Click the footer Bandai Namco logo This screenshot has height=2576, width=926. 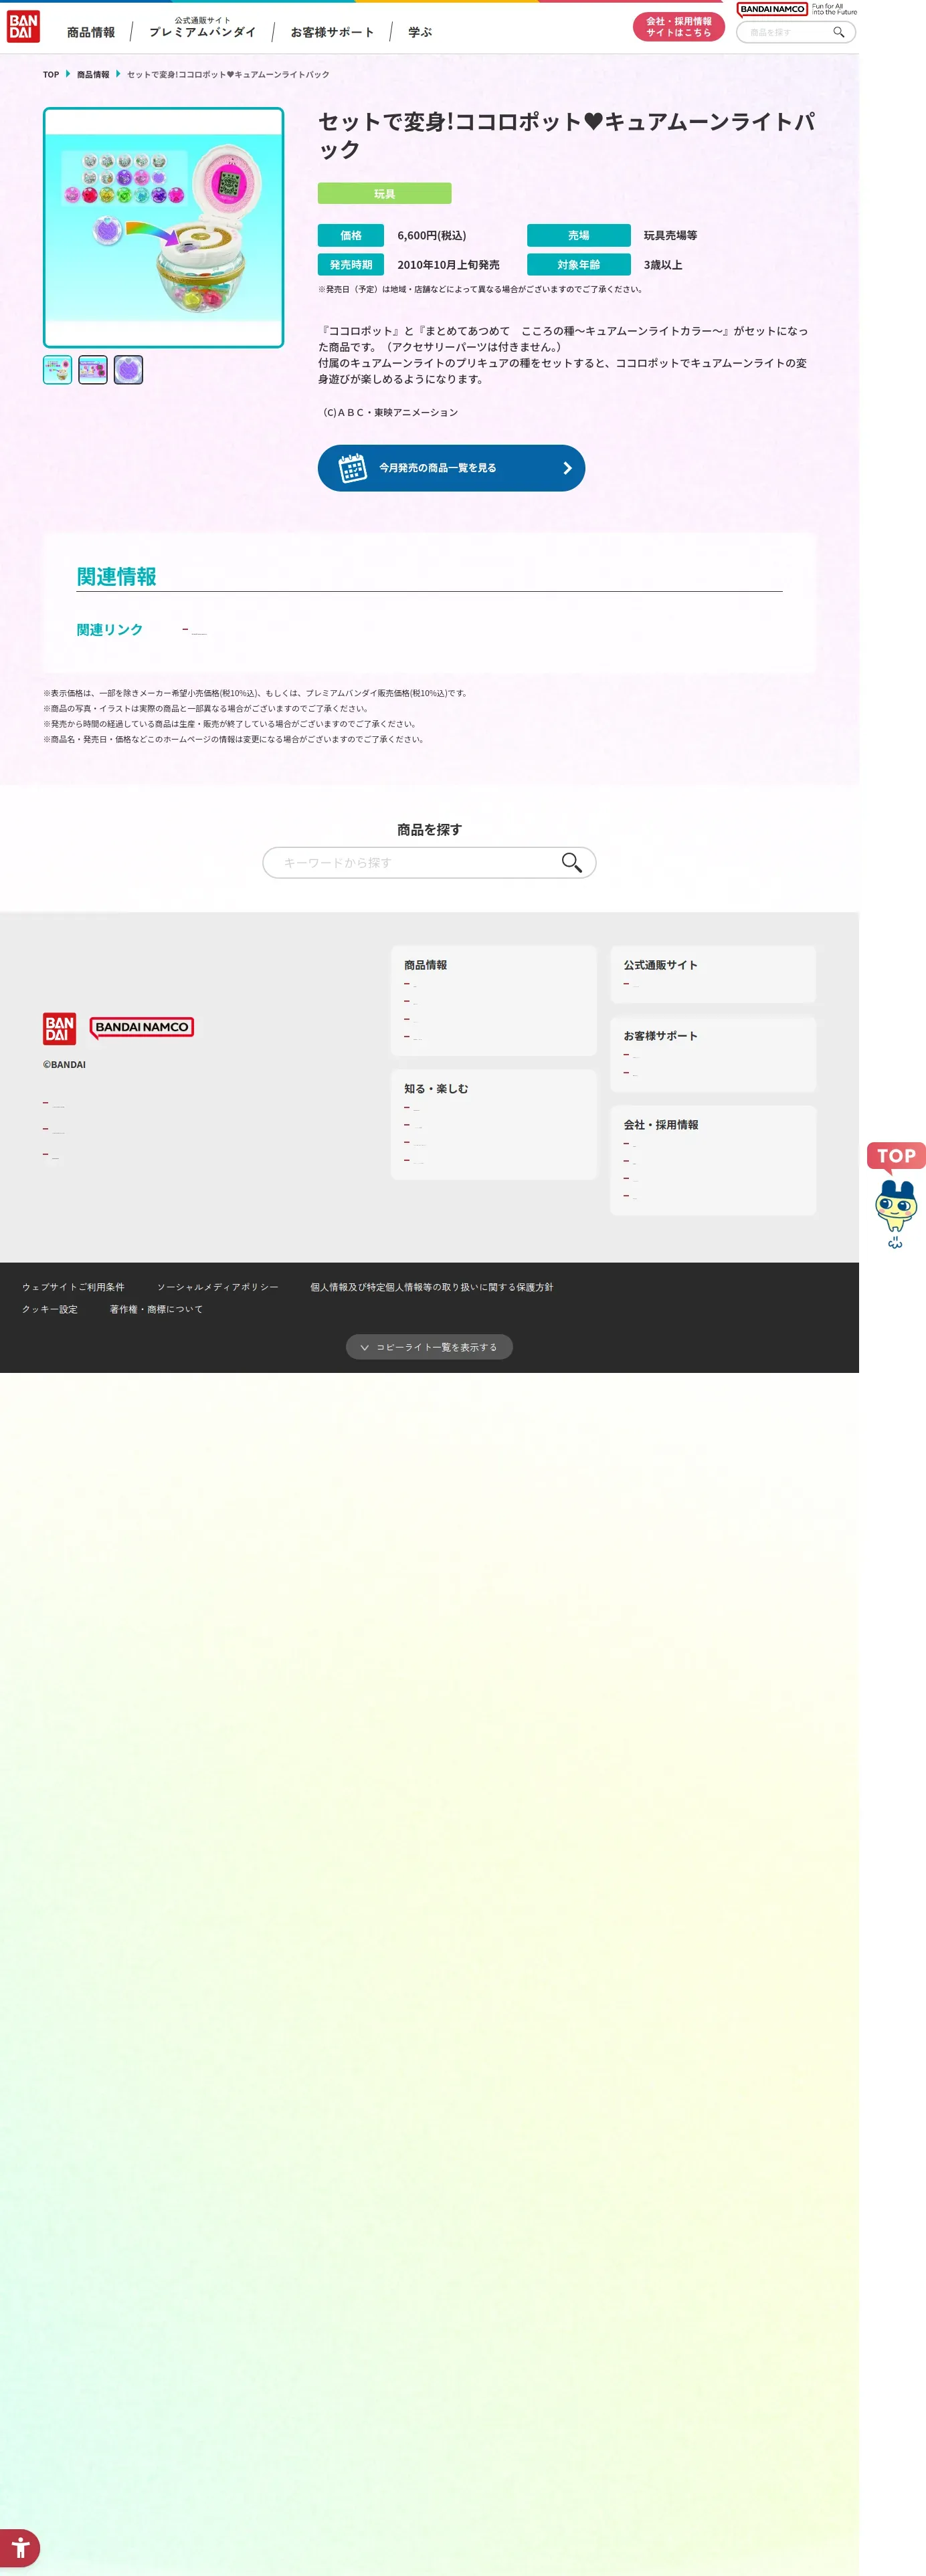141,1027
